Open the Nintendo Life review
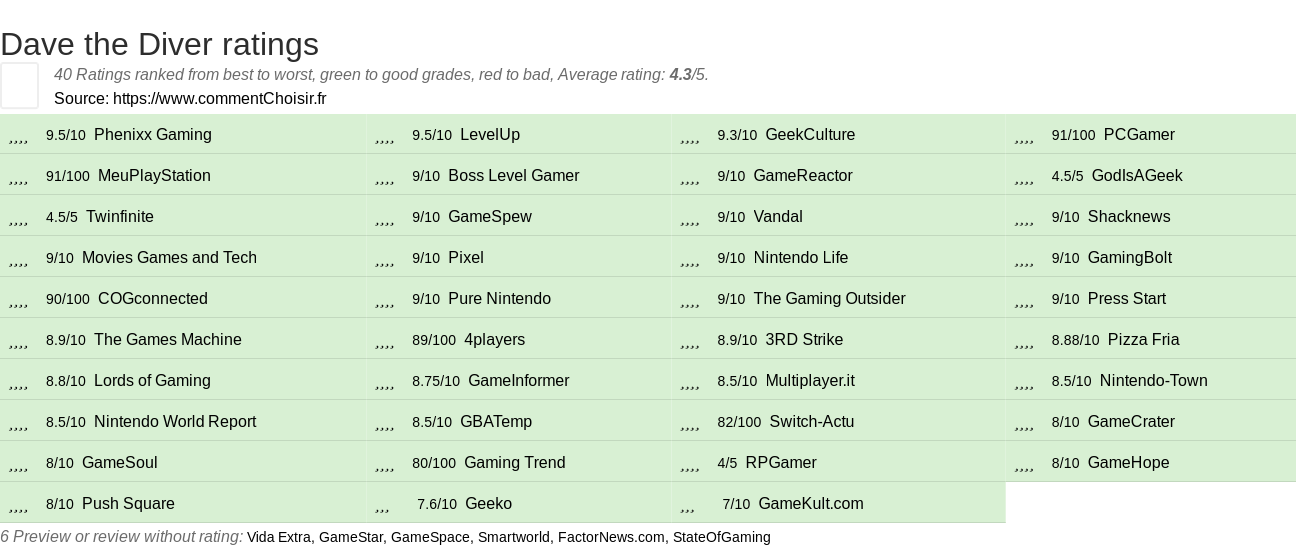The height and width of the screenshot is (548, 1296). tap(801, 258)
